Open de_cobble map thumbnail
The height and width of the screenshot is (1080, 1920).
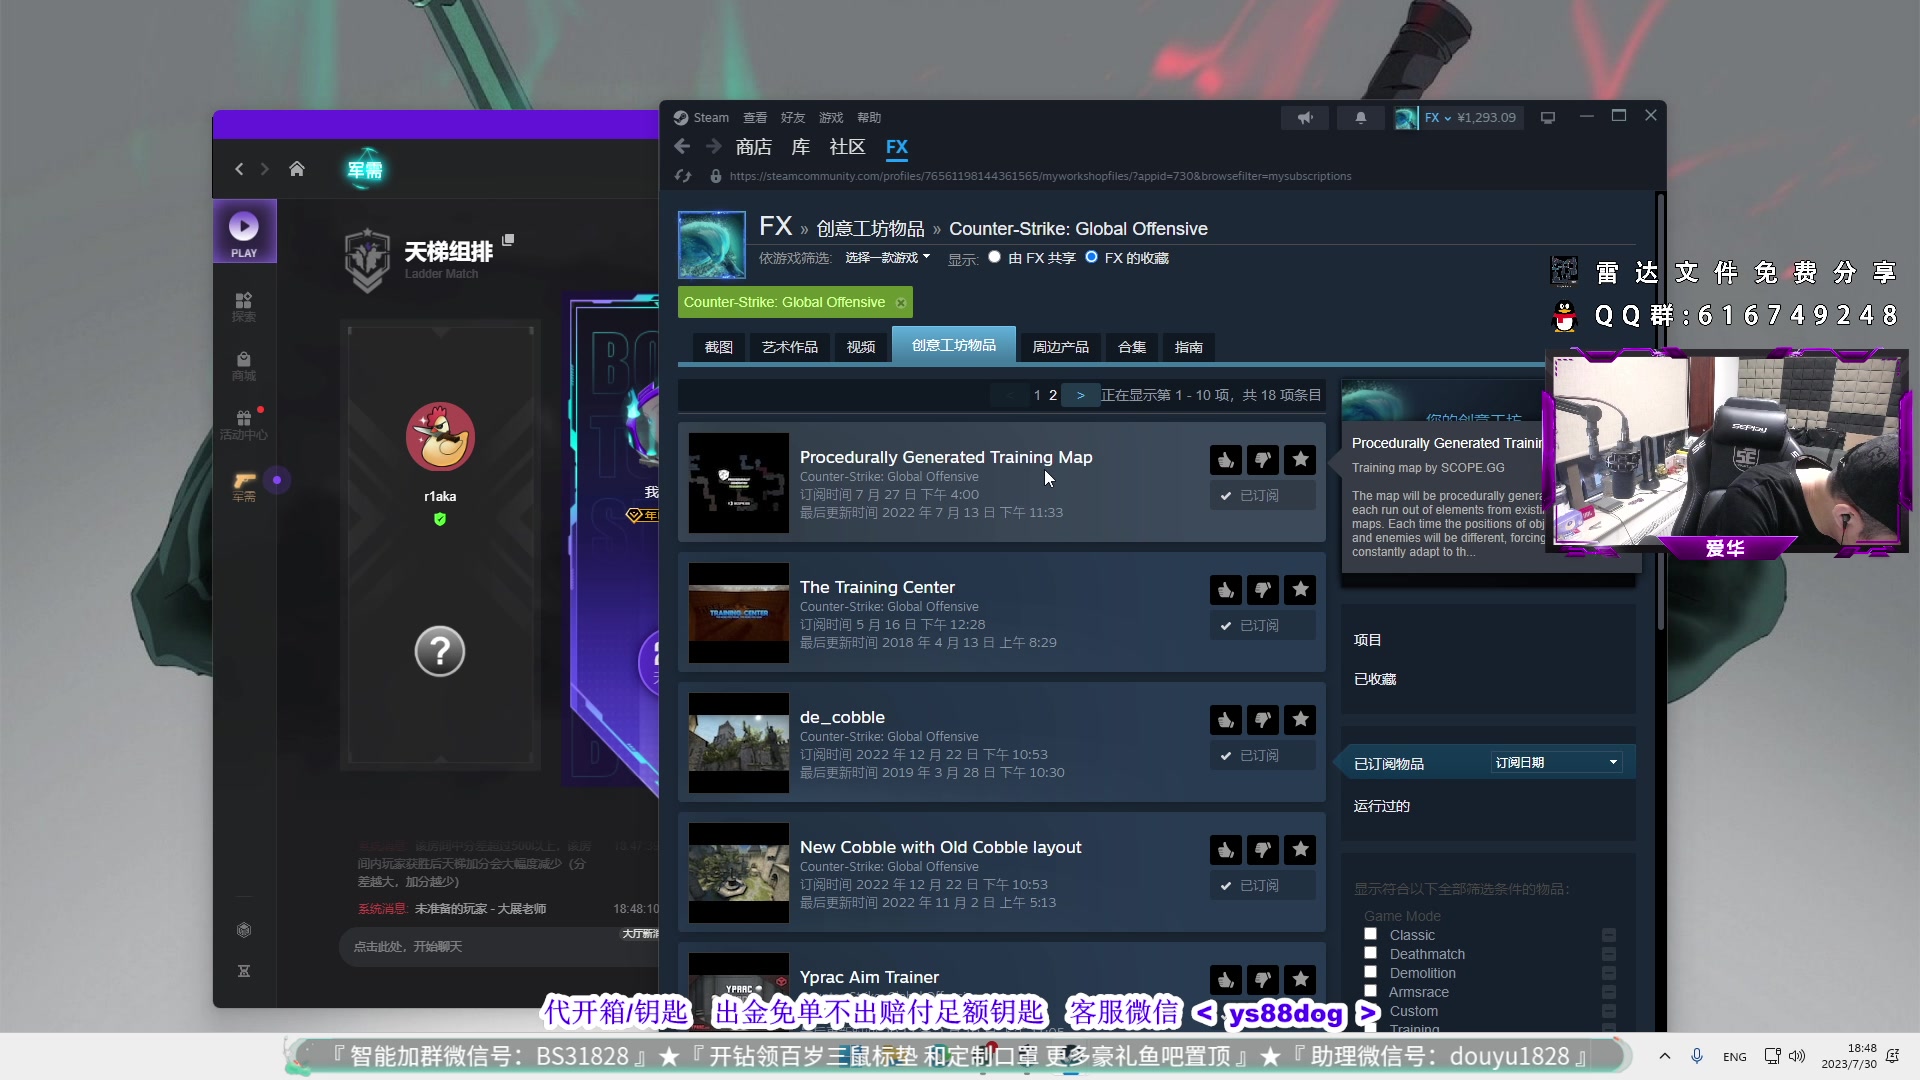click(739, 743)
